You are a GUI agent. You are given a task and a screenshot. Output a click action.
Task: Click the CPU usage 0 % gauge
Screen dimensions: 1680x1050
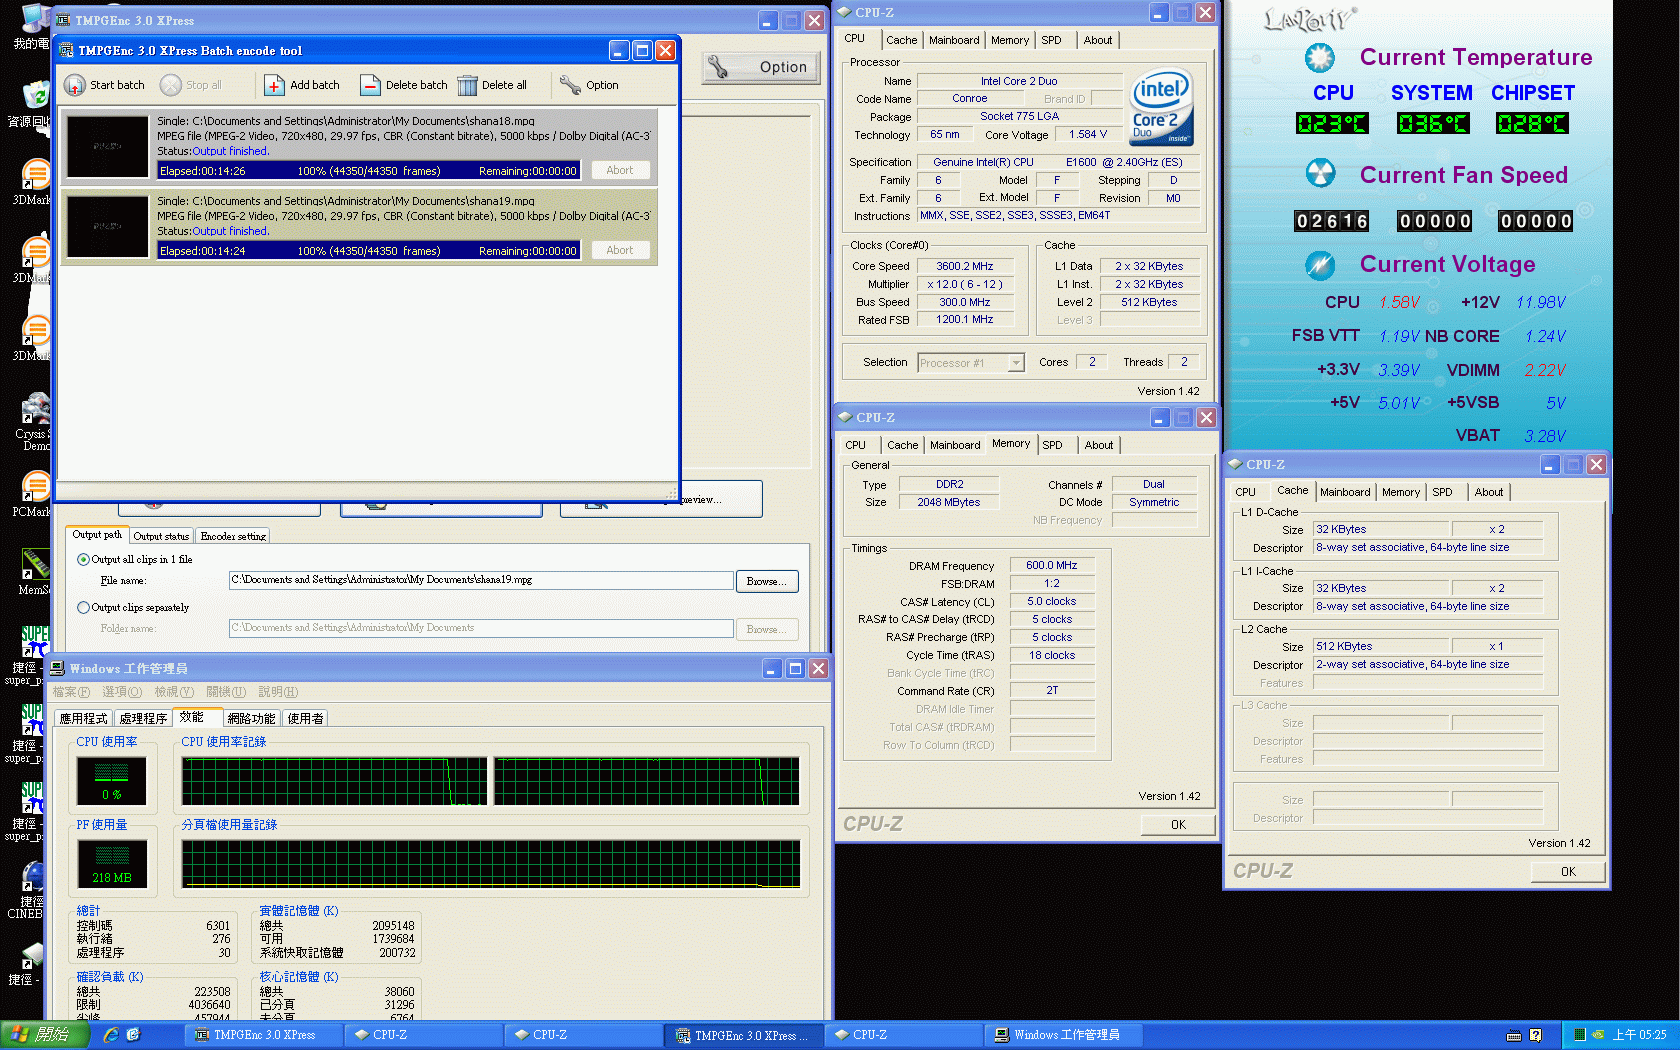point(112,781)
